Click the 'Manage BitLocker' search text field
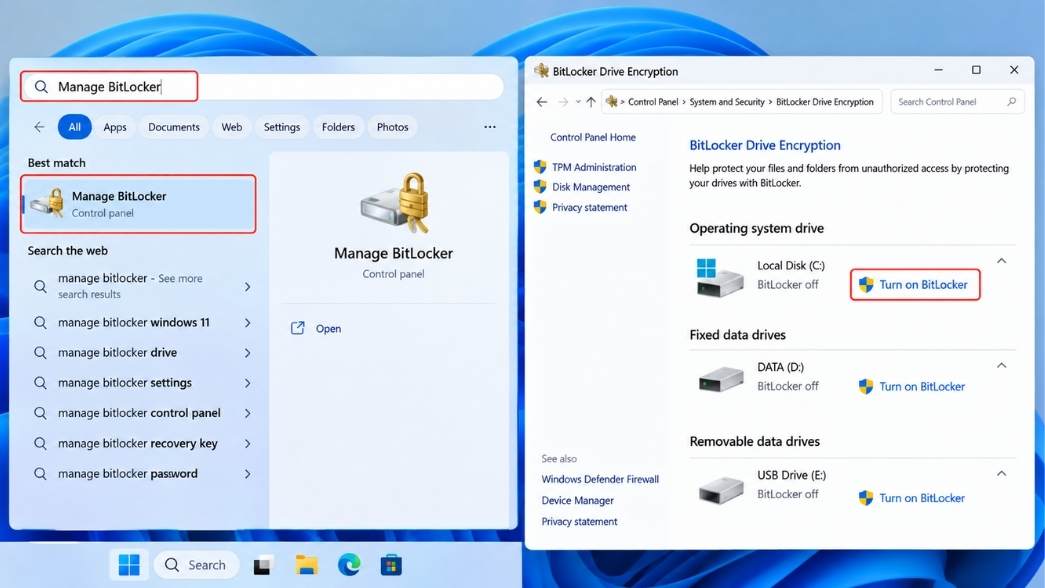The height and width of the screenshot is (588, 1045). pyautogui.click(x=263, y=87)
